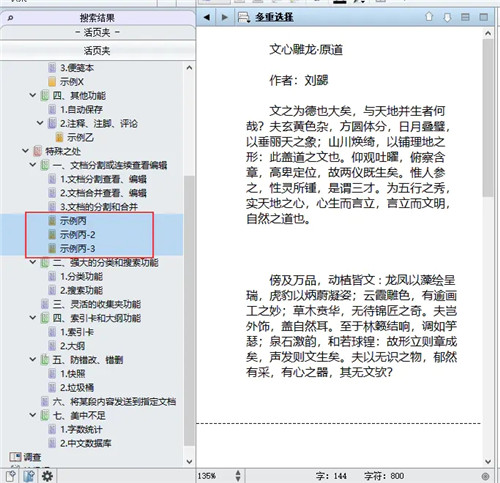Open the gear actions menu in the binder footer
The image size is (500, 483).
(x=47, y=476)
